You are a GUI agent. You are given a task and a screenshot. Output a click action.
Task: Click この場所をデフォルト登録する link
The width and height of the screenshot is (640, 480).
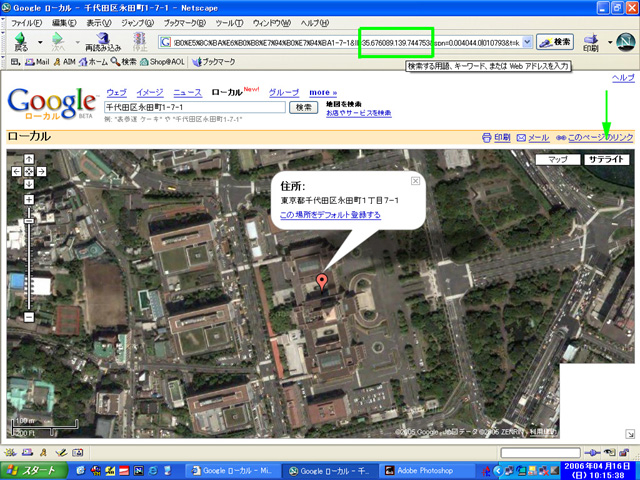point(330,215)
